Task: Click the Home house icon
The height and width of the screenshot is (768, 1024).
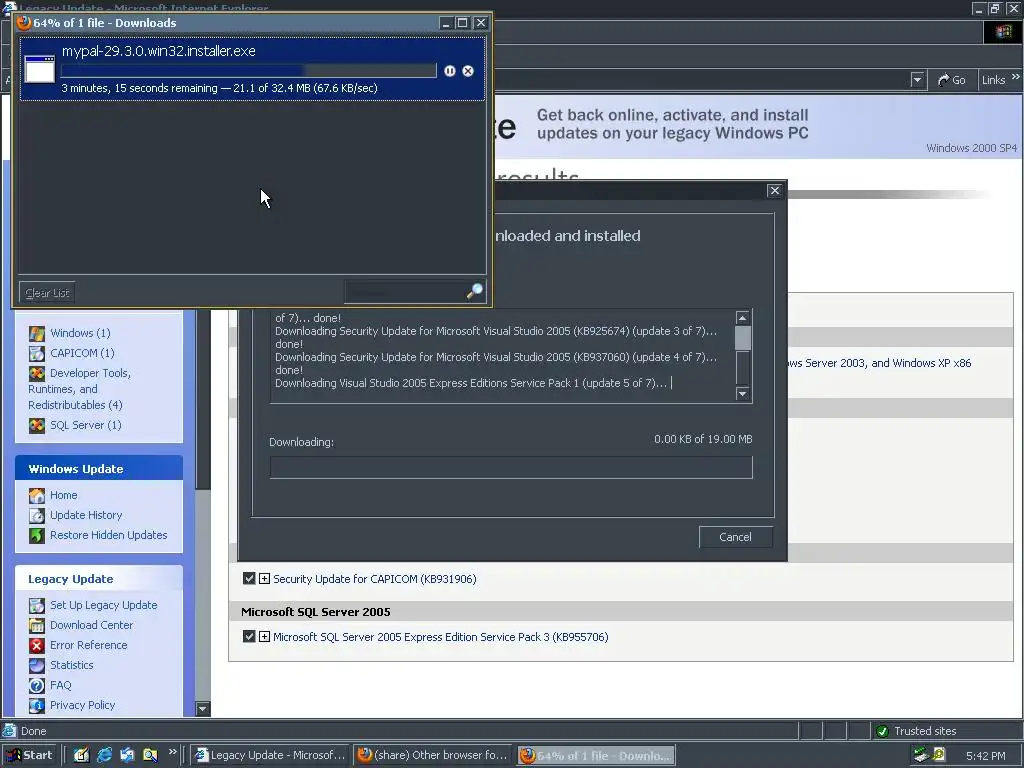Action: click(37, 495)
